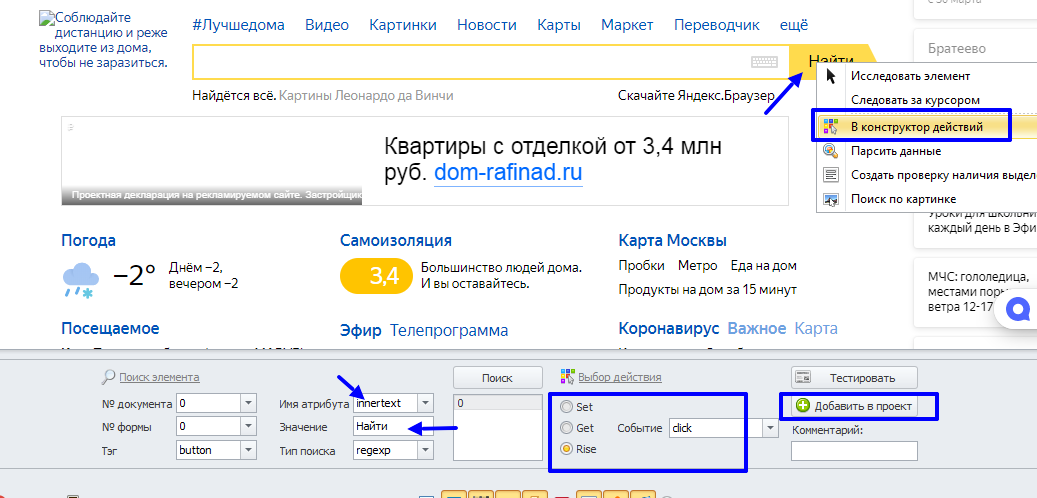
Task: Click the Скачайте Яндекс.Браузер link
Action: point(696,95)
